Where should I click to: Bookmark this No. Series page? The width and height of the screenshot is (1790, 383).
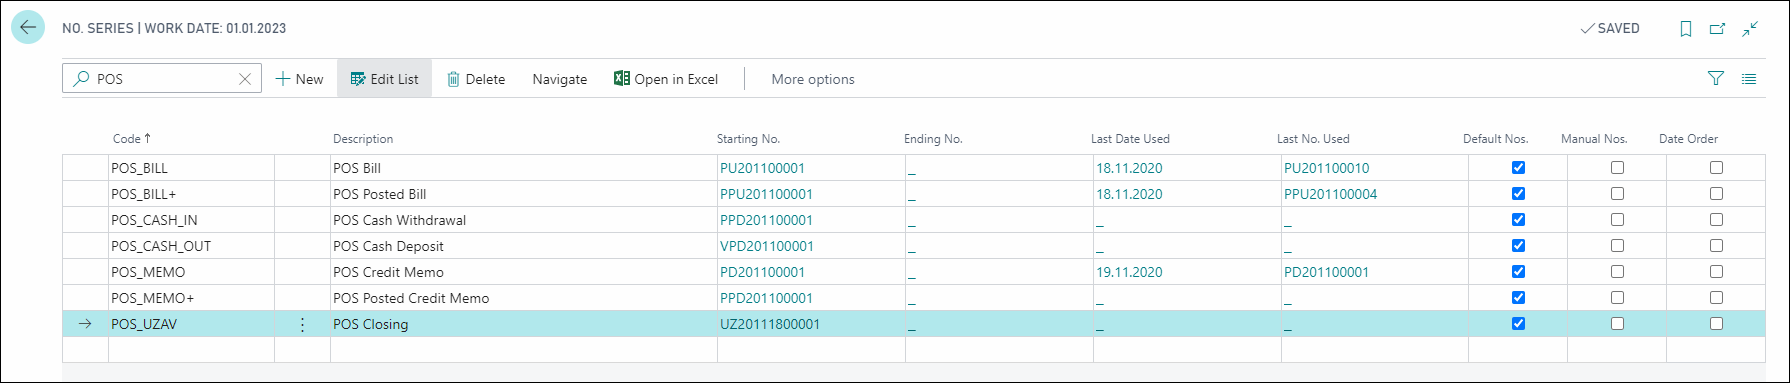pyautogui.click(x=1686, y=29)
